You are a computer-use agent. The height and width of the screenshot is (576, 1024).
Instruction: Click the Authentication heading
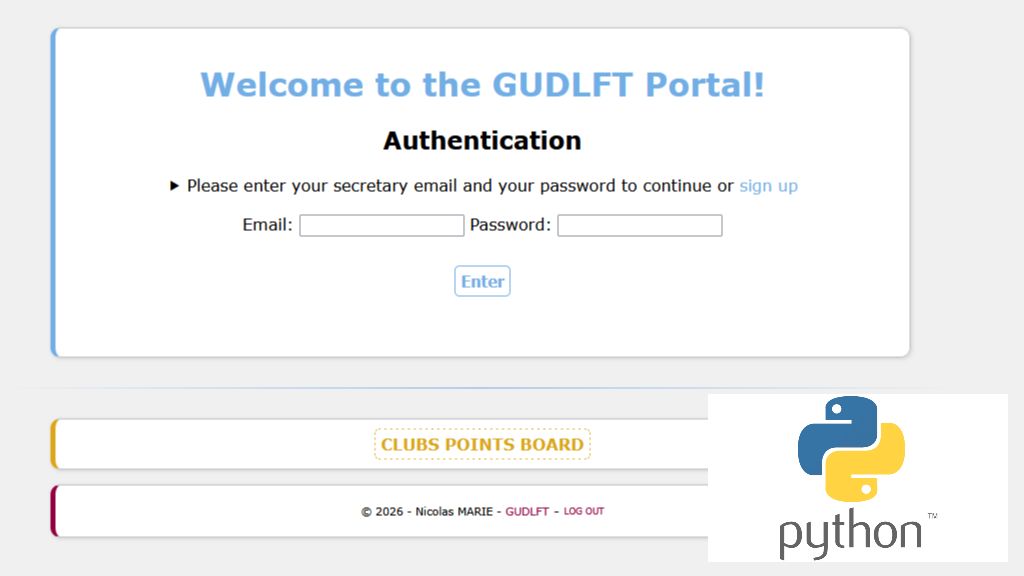coord(482,141)
